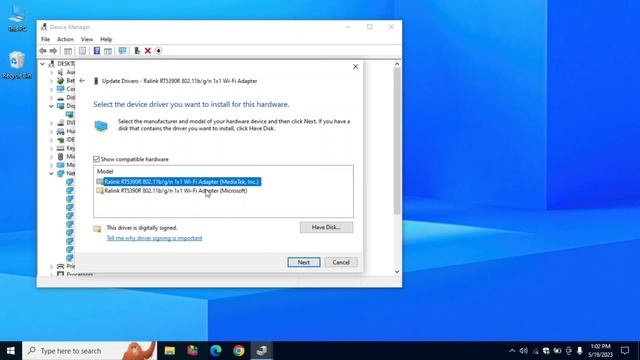Select the IDE controllers category icon
This screenshot has width=640, height=360.
point(60,140)
